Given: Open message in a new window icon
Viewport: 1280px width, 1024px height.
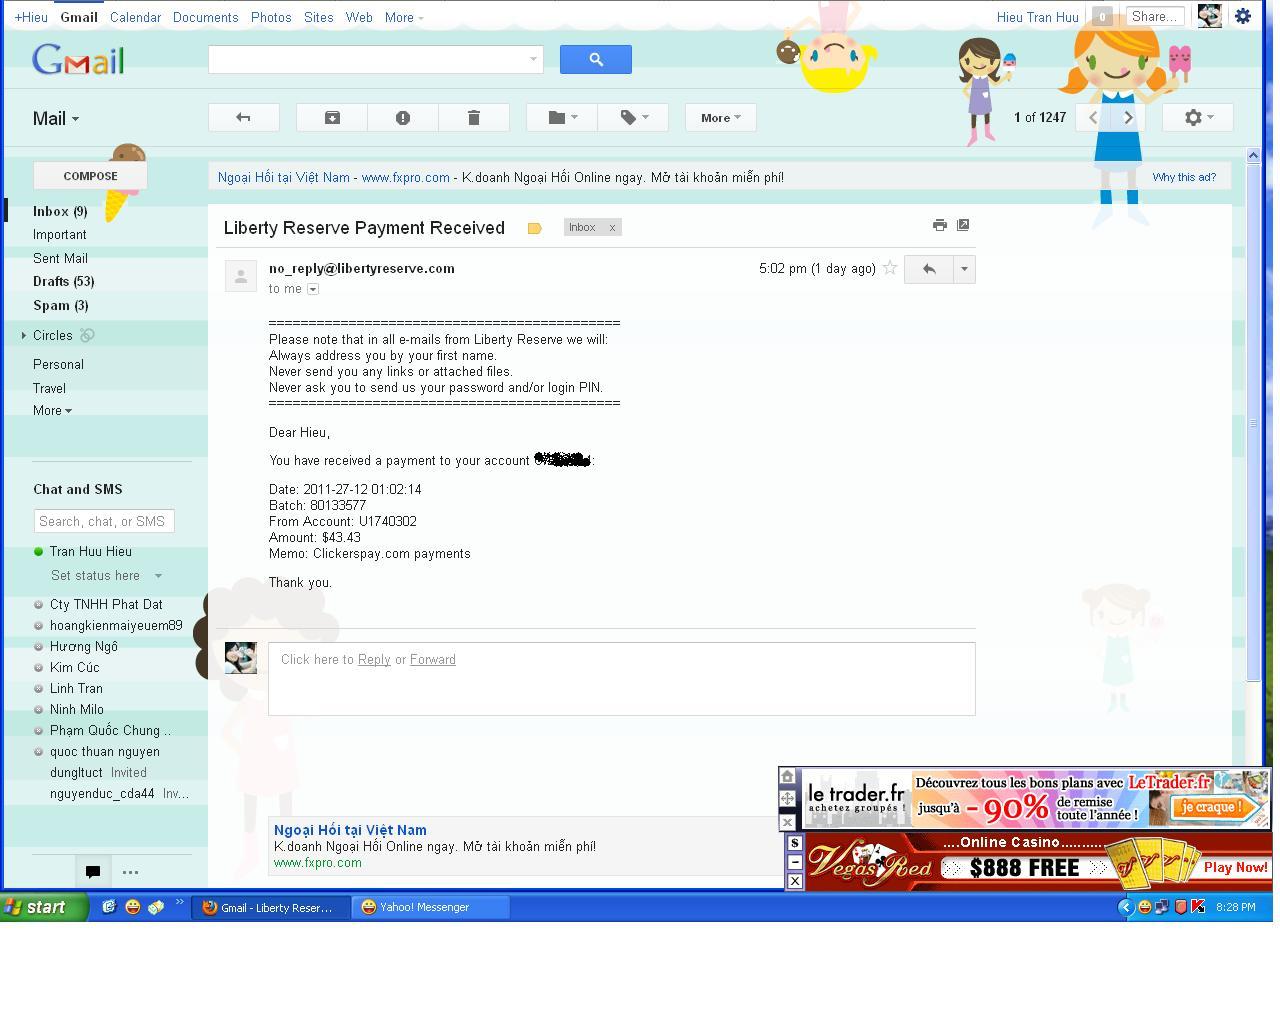Looking at the screenshot, I should coord(963,225).
